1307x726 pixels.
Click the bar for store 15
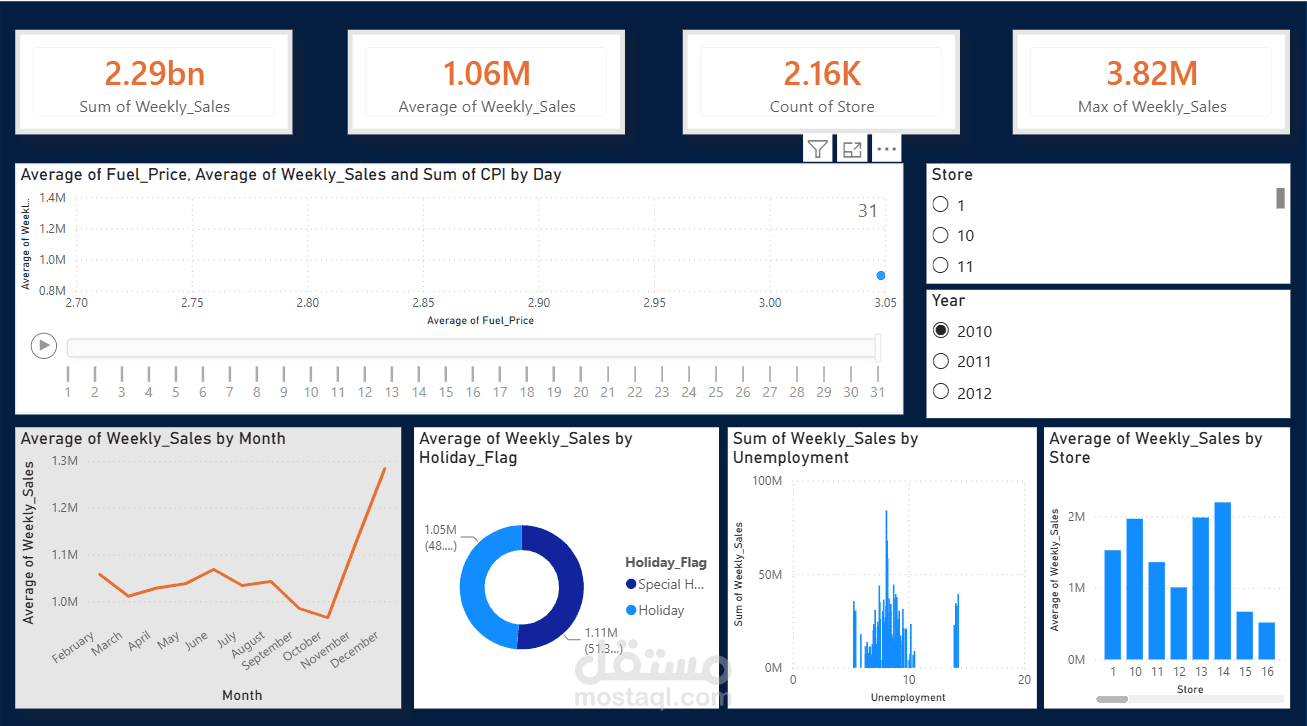[x=1245, y=635]
